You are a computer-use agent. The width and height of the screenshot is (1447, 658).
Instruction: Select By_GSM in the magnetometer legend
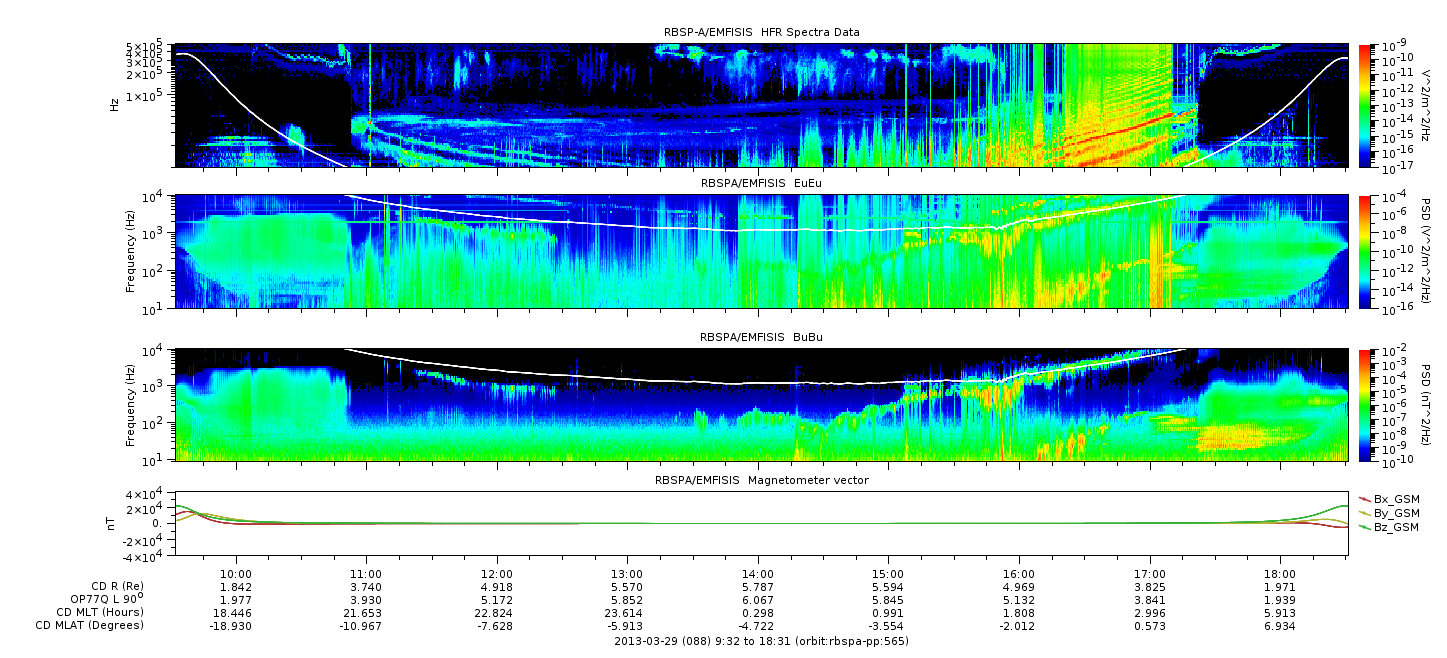point(1395,513)
